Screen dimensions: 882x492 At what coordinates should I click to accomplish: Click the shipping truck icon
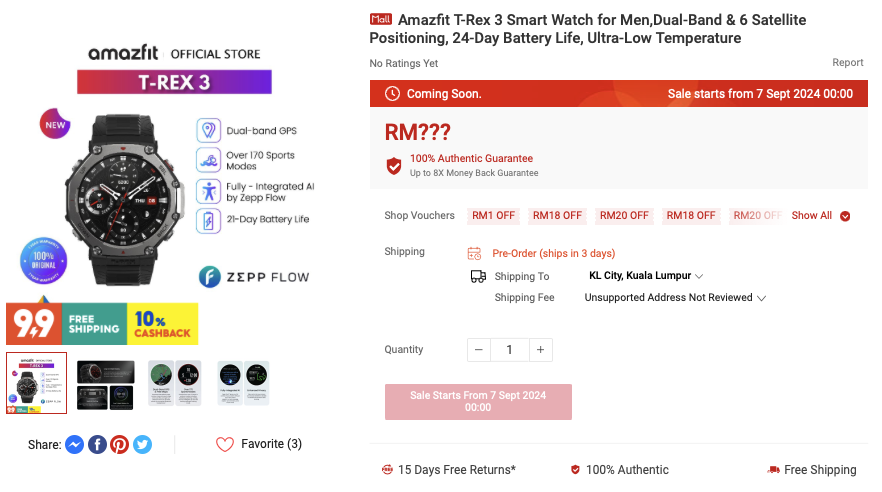(478, 276)
